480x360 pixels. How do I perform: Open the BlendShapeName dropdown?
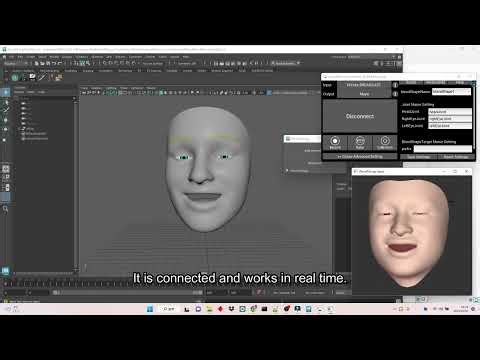tap(451, 91)
